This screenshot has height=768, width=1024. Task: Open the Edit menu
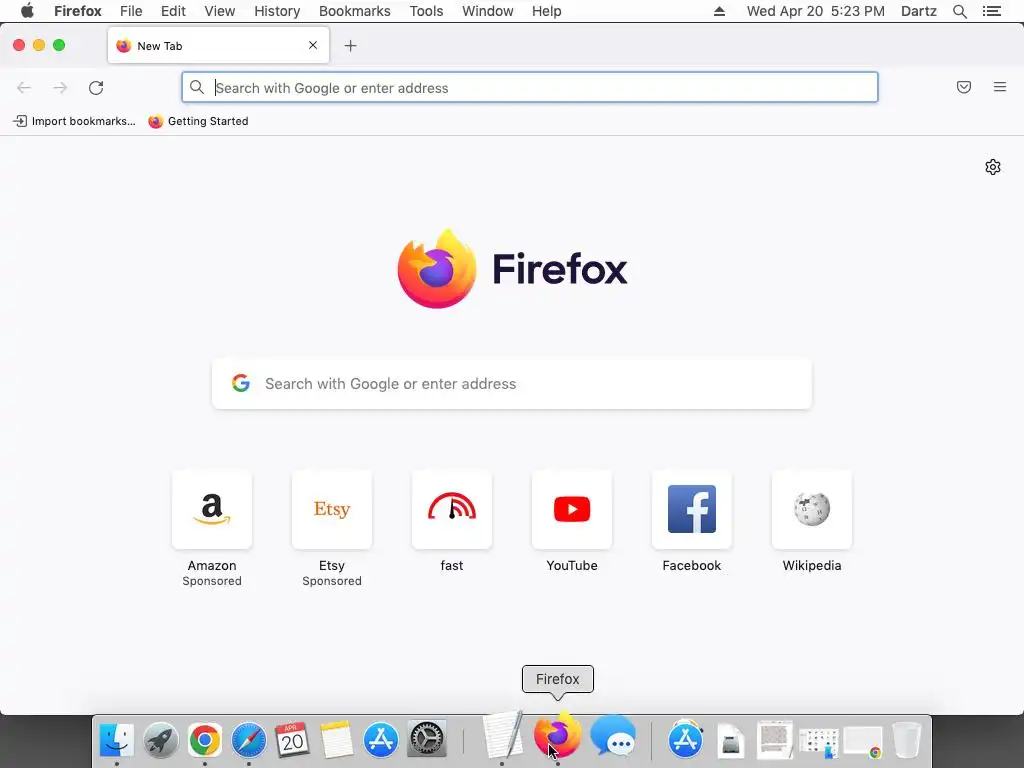tap(173, 11)
